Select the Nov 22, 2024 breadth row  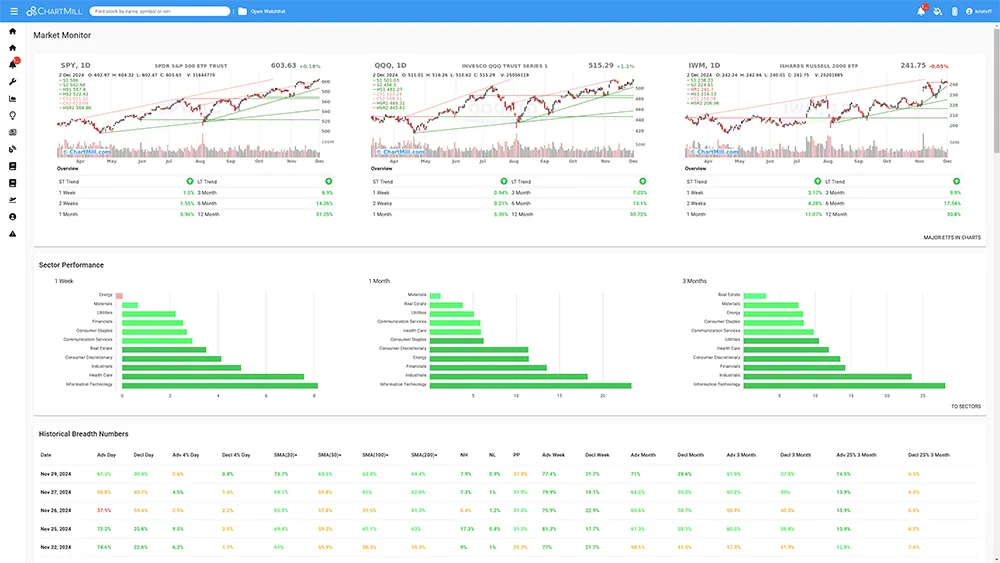coord(507,547)
